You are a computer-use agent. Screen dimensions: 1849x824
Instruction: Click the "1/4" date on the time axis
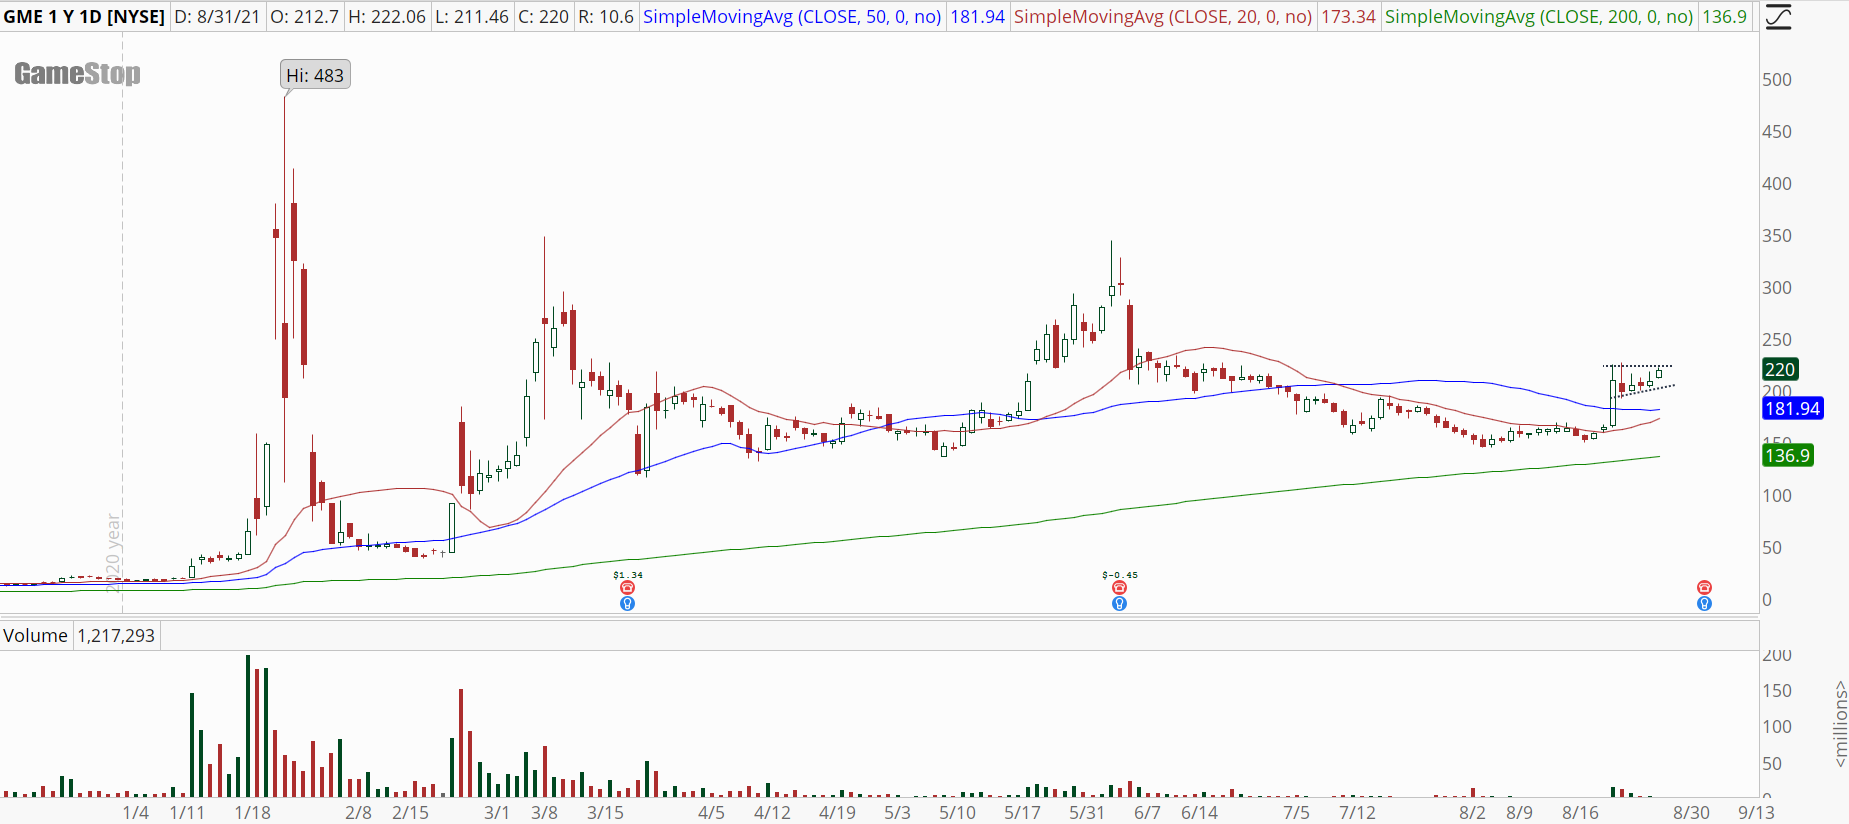[x=136, y=813]
